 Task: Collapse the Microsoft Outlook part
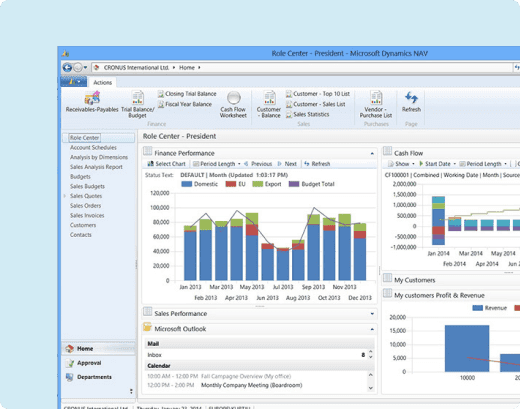[x=372, y=329]
